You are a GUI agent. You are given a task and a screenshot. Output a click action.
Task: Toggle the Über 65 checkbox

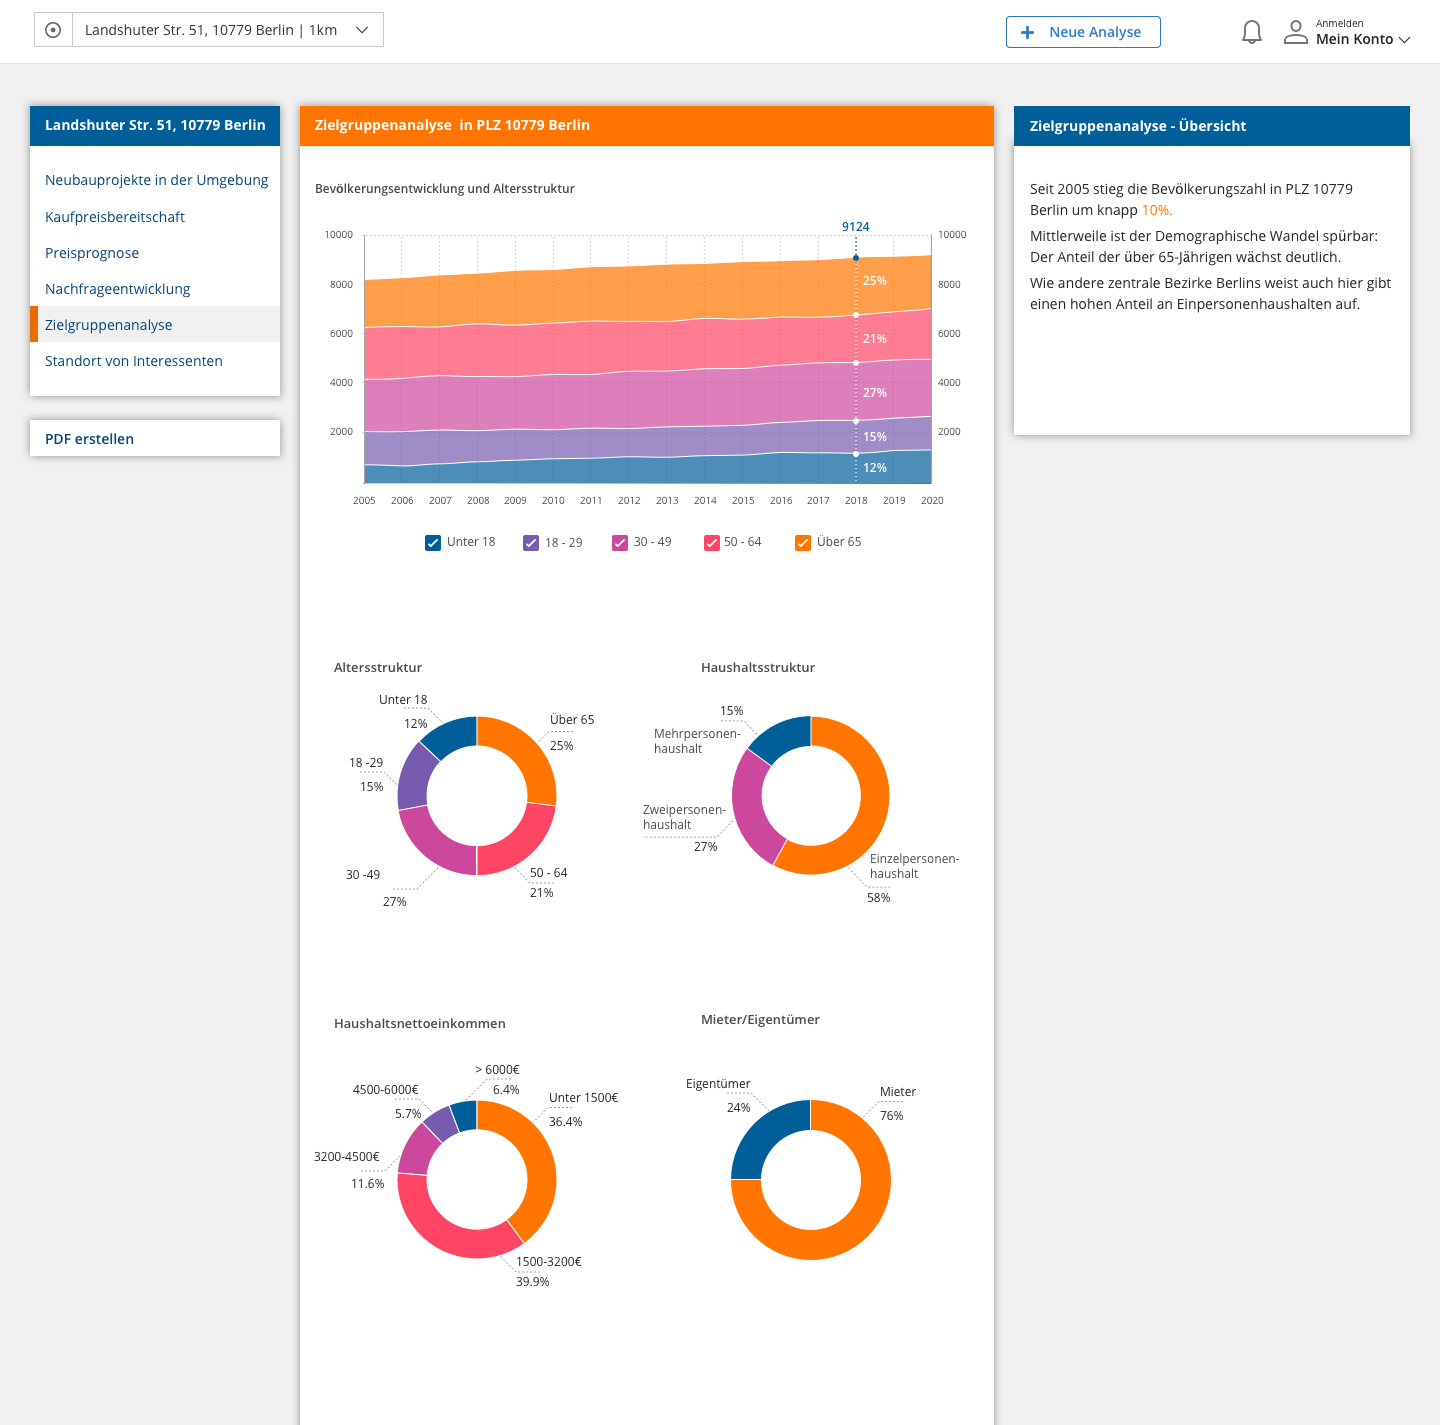pyautogui.click(x=802, y=542)
